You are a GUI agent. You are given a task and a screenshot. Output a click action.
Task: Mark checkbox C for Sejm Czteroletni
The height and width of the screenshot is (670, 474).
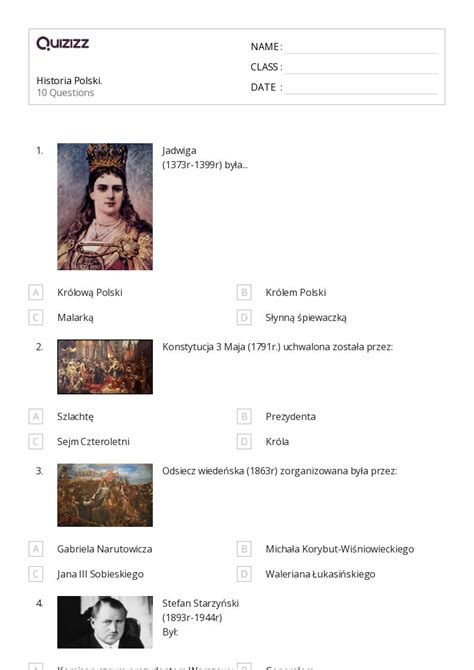pyautogui.click(x=36, y=441)
